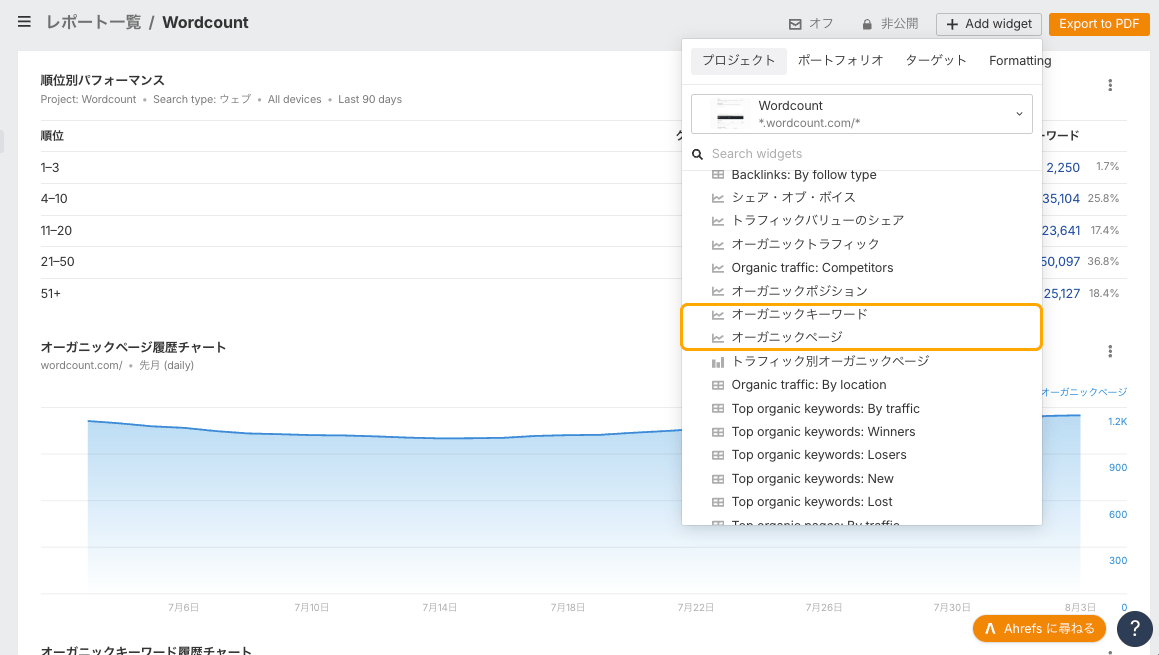Select Organic traffic: Competitors widget
The height and width of the screenshot is (655, 1159).
tap(812, 268)
